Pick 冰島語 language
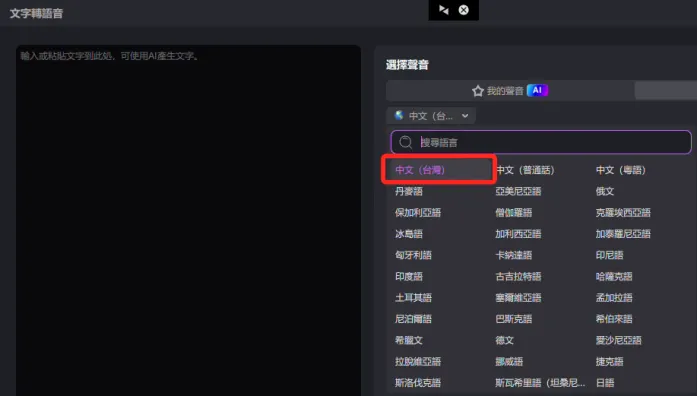Screen dimensions: 697x396 pyautogui.click(x=409, y=234)
